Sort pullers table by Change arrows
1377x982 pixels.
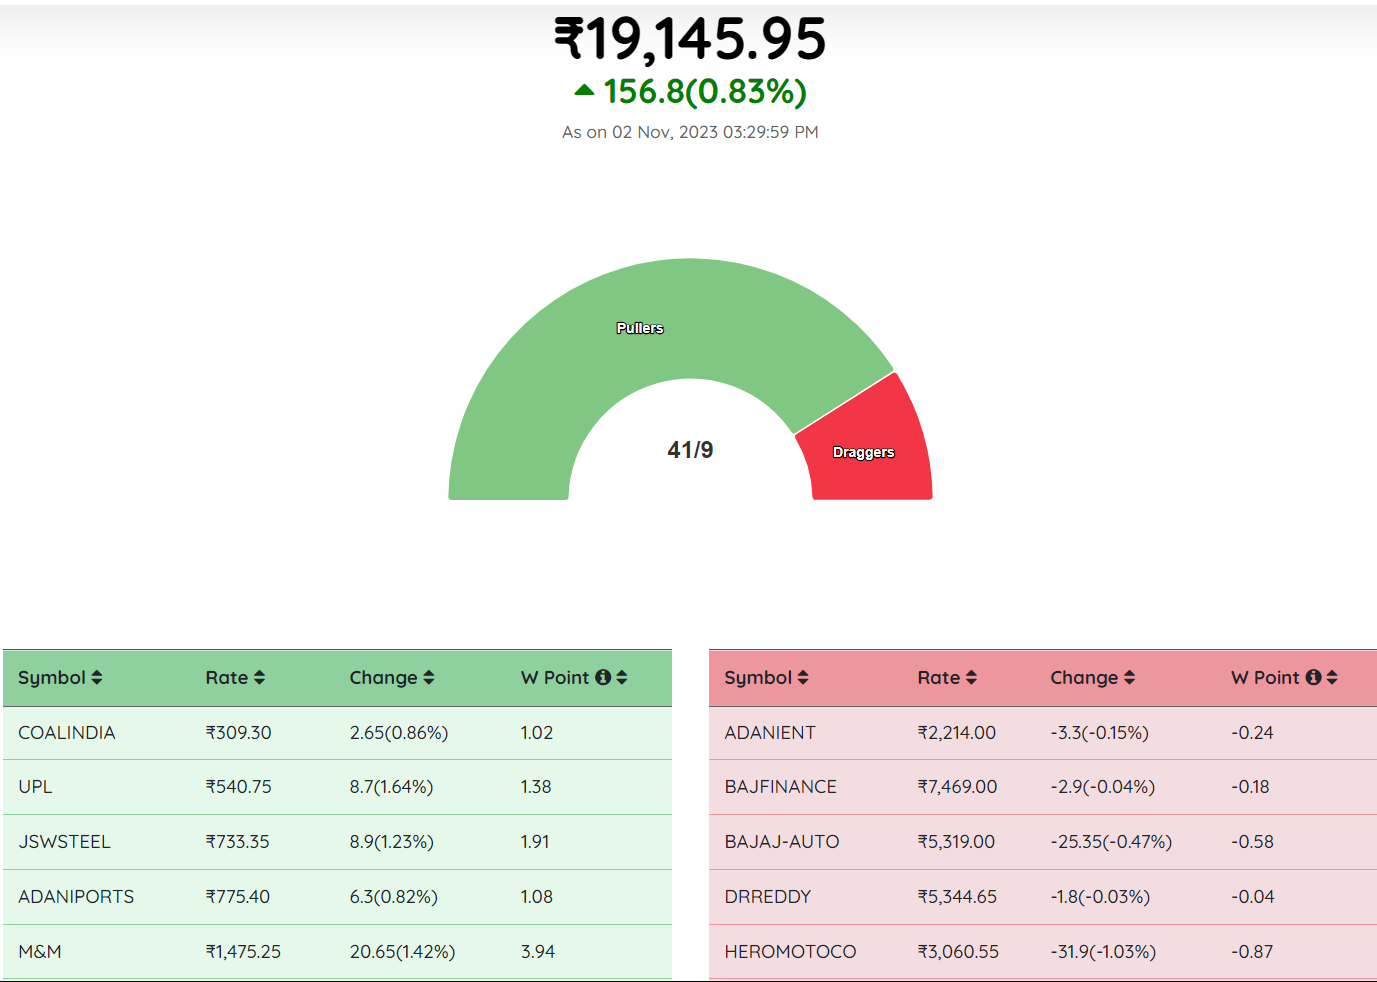pyautogui.click(x=429, y=678)
